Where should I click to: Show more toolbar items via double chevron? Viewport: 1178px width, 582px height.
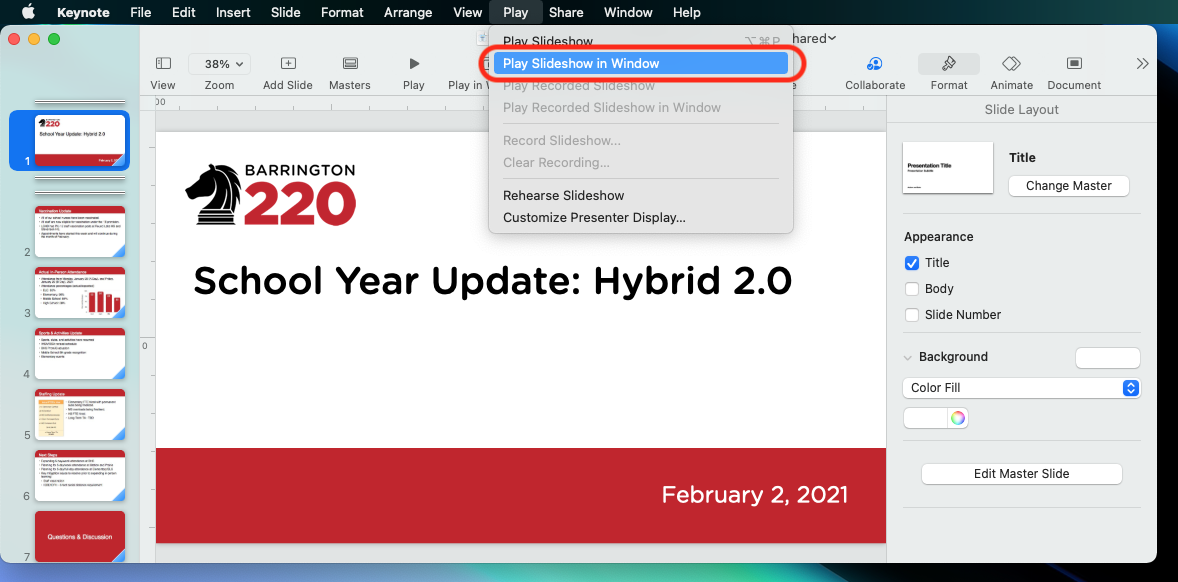(1143, 64)
